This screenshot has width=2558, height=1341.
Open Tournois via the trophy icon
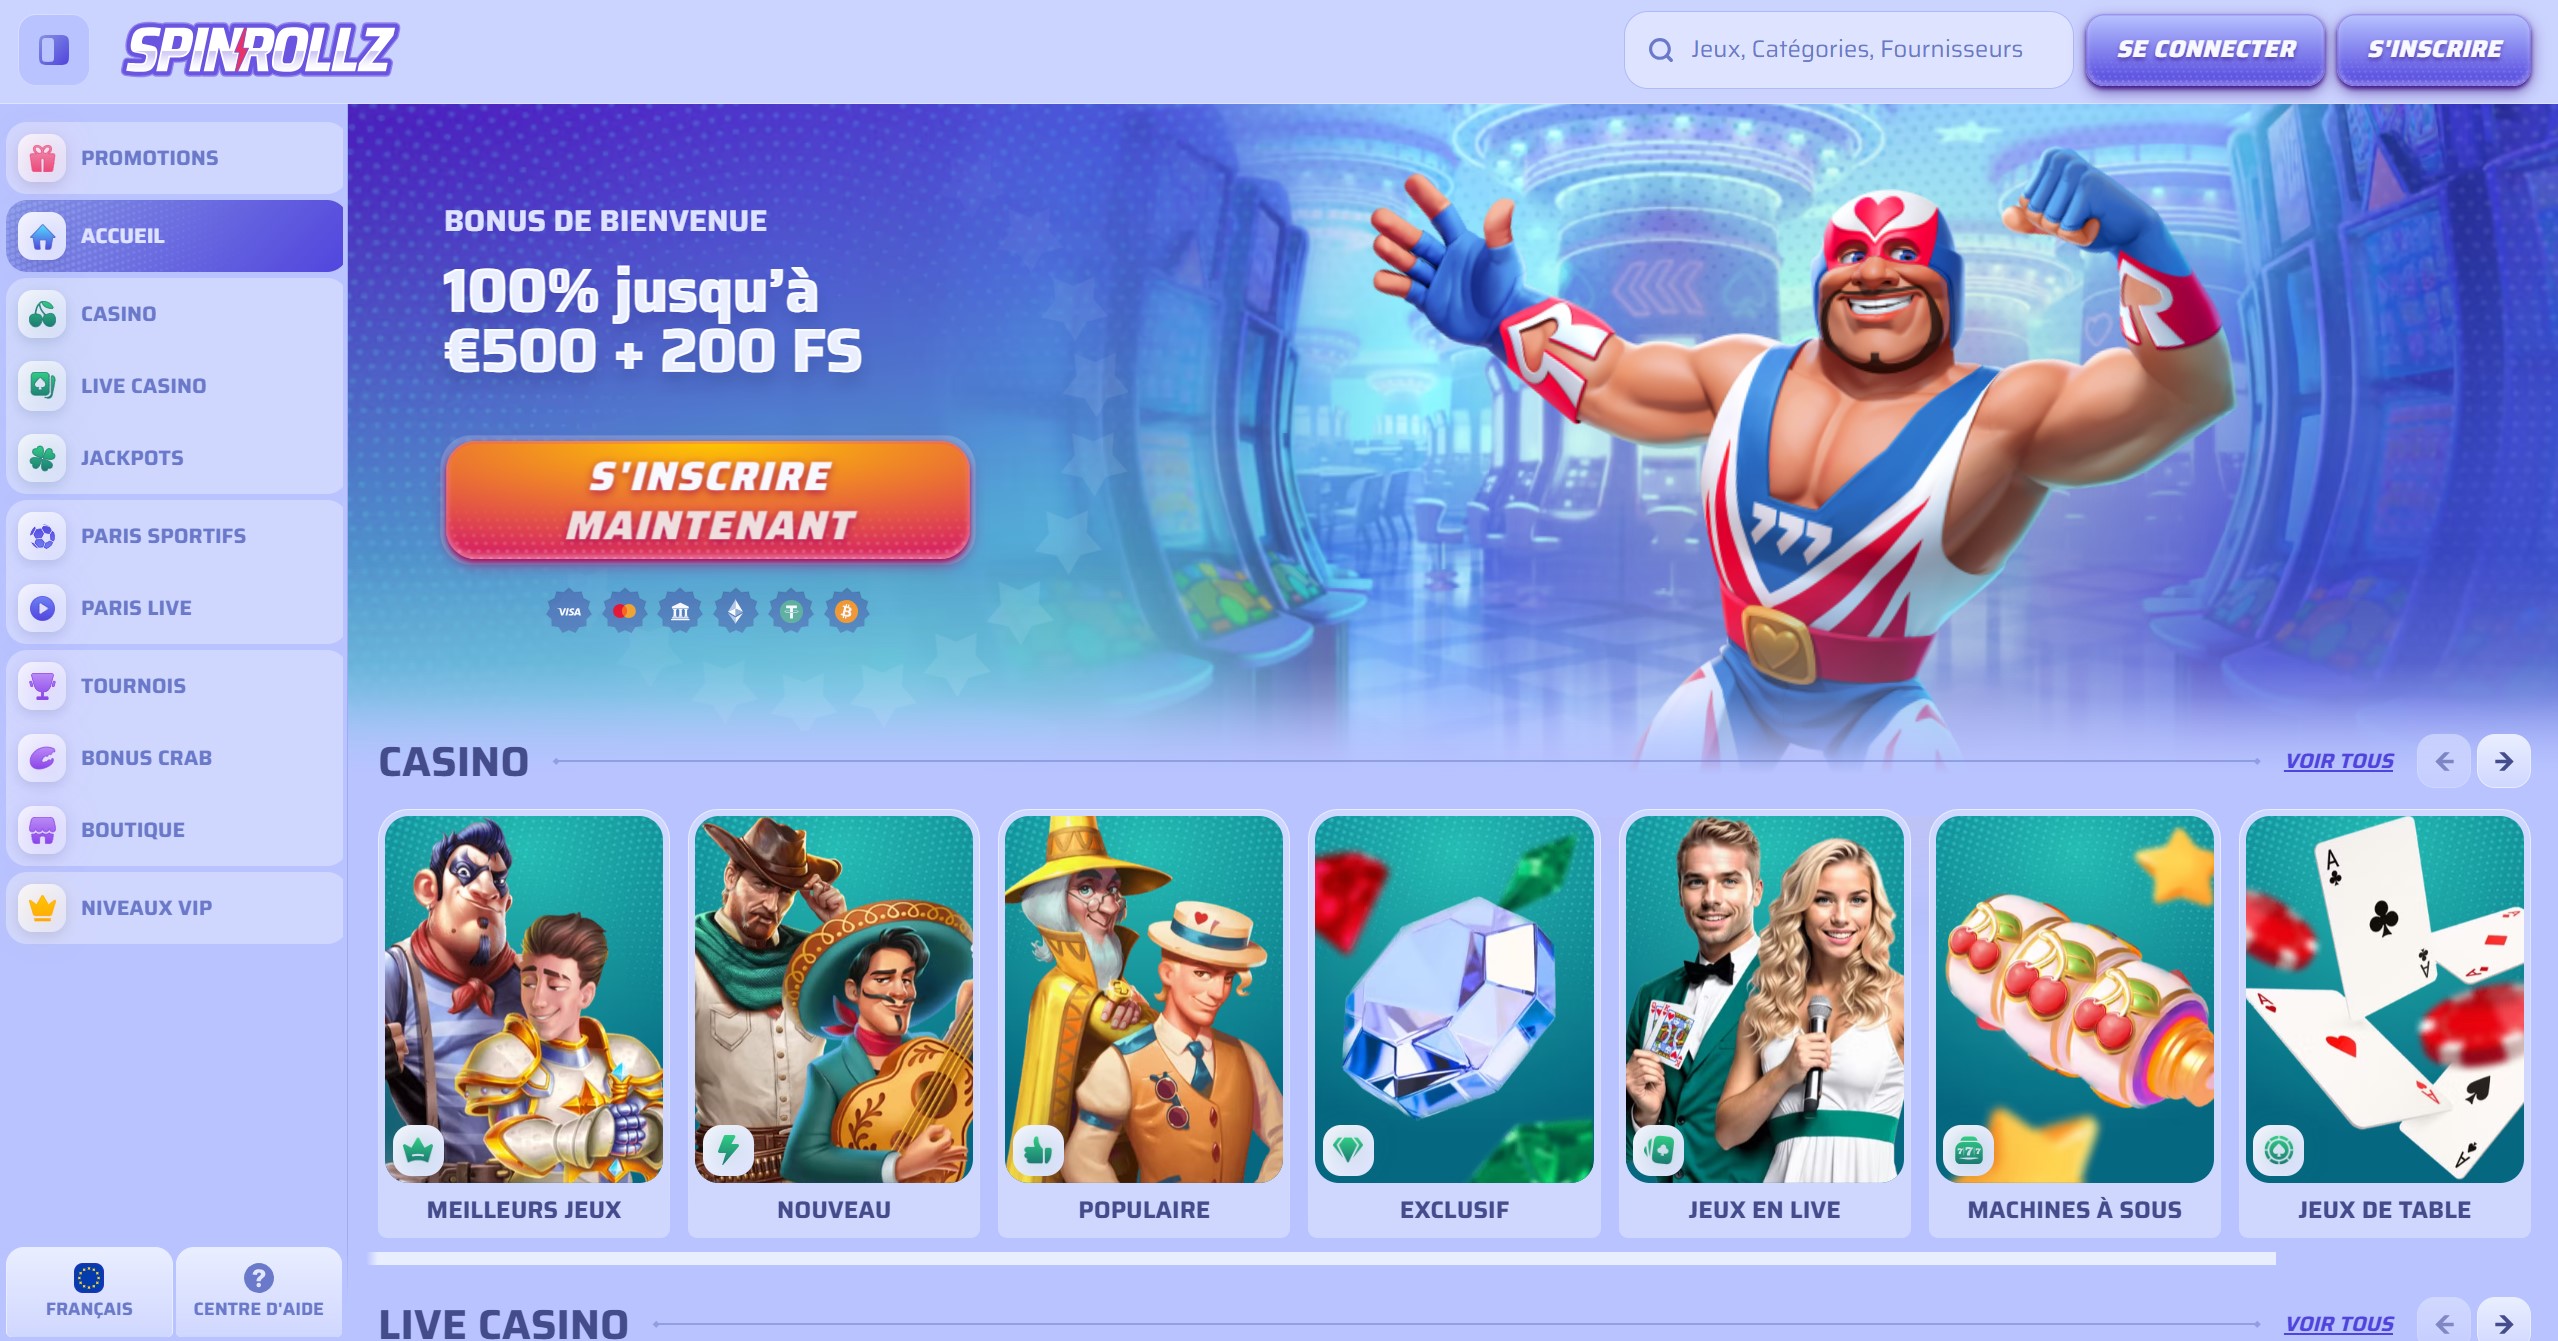tap(42, 686)
